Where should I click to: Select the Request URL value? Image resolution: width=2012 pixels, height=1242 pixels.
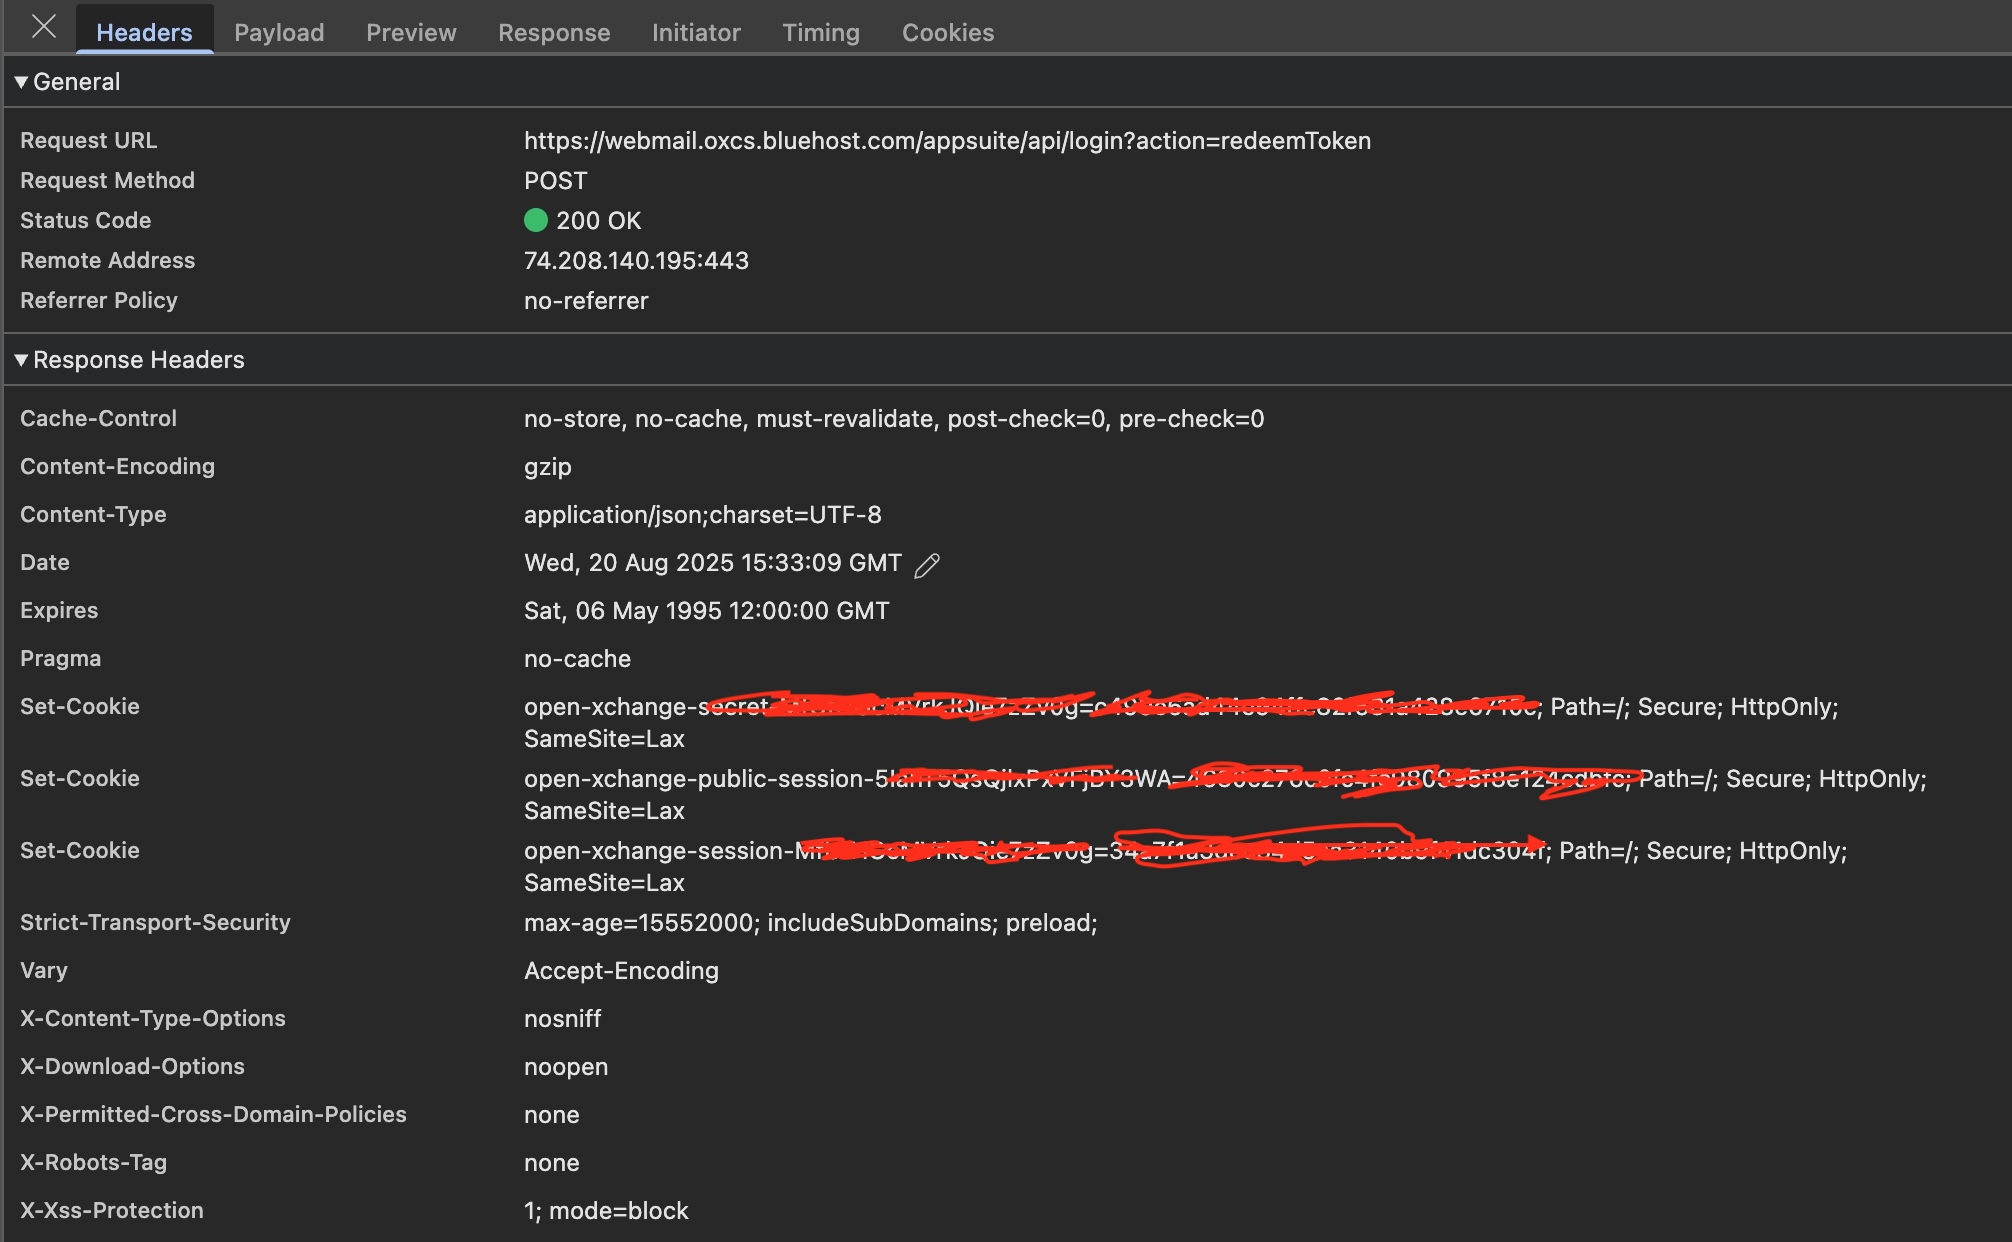tap(947, 140)
